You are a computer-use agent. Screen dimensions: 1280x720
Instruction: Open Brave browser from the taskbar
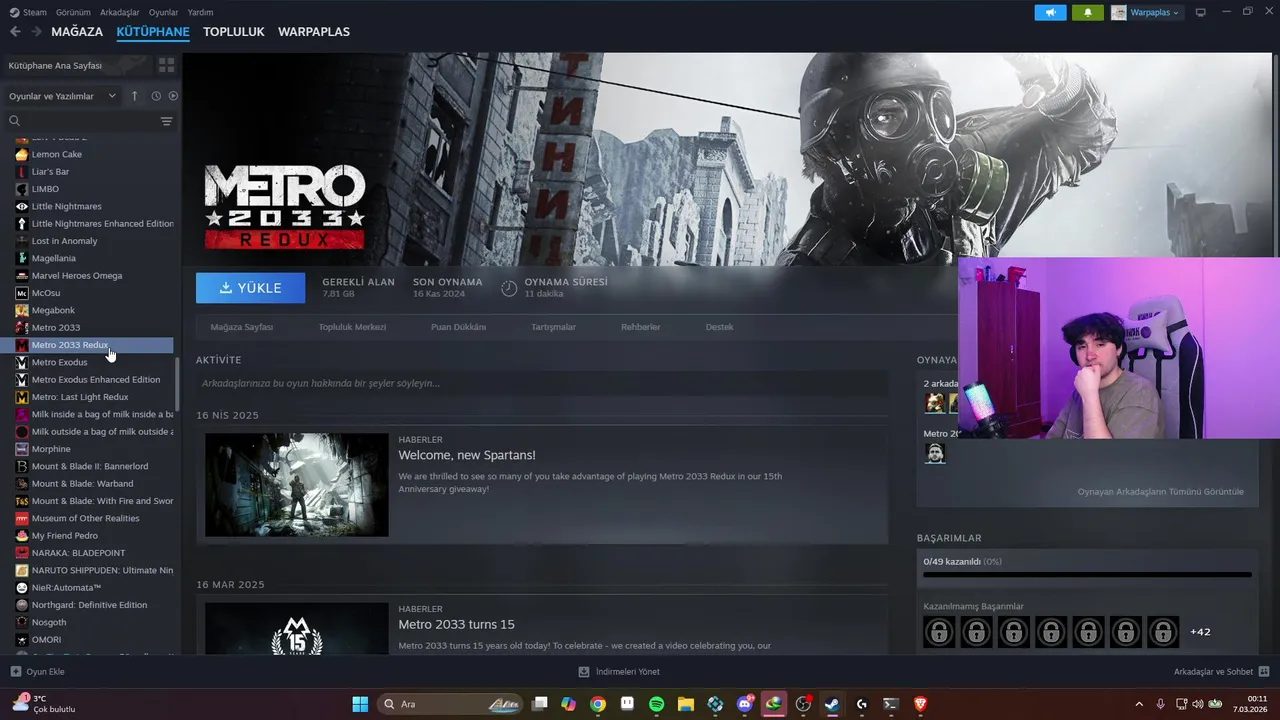coord(920,704)
